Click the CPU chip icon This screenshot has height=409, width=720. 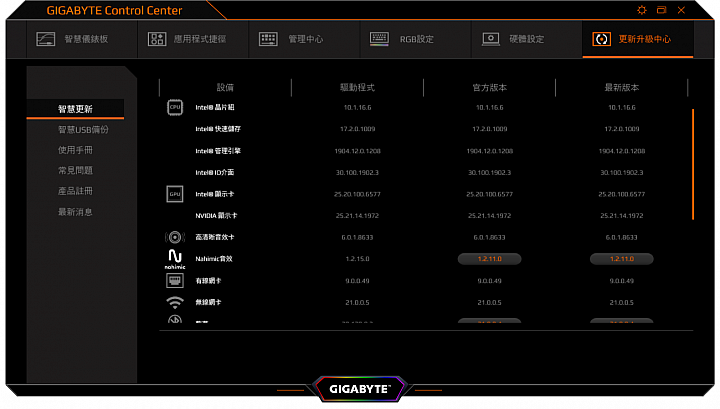click(x=175, y=107)
